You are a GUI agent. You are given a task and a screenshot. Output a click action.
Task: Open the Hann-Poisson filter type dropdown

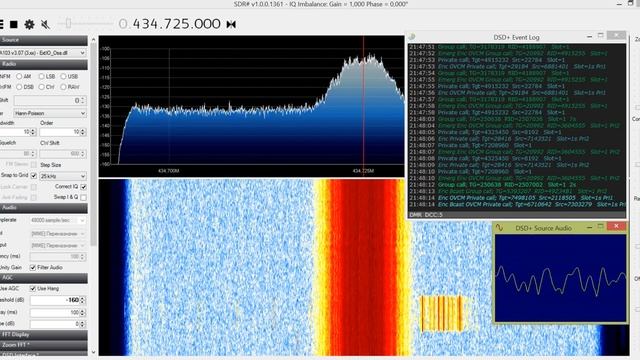(50, 113)
